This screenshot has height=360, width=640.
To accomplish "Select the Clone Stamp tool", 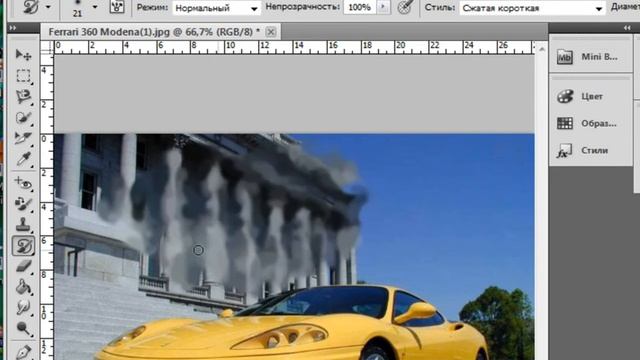I will tap(23, 224).
